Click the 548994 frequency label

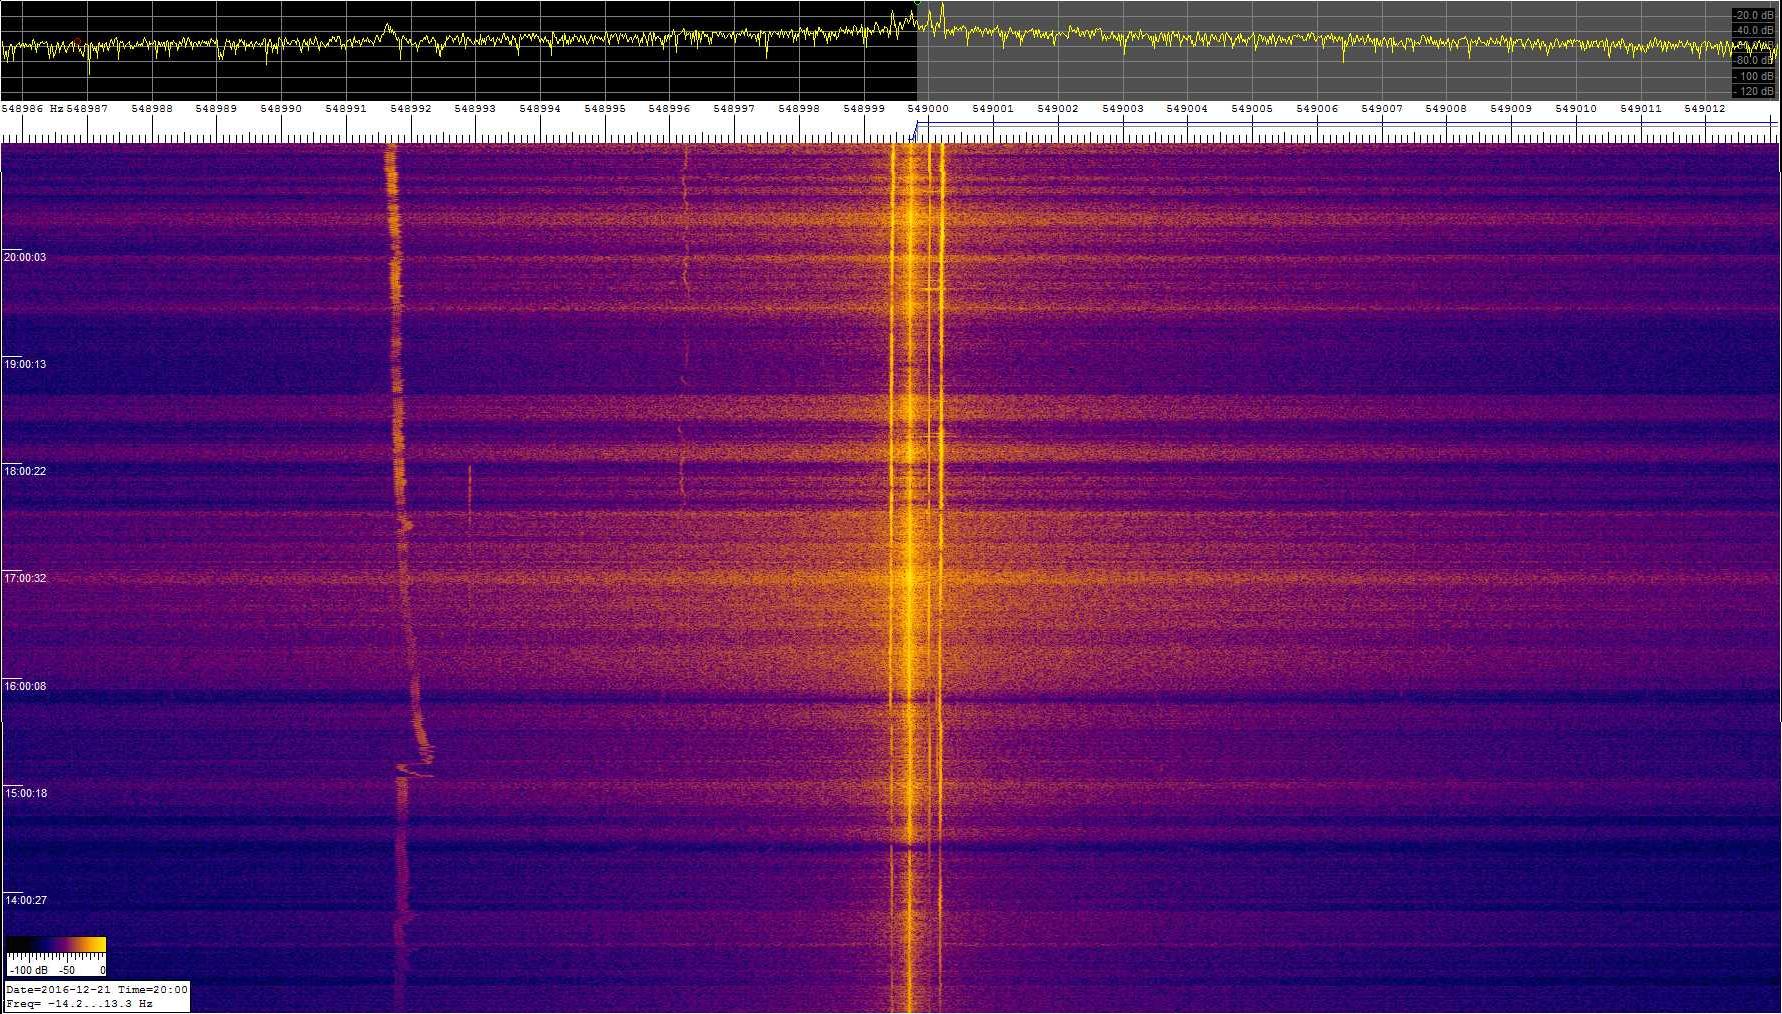click(x=540, y=108)
